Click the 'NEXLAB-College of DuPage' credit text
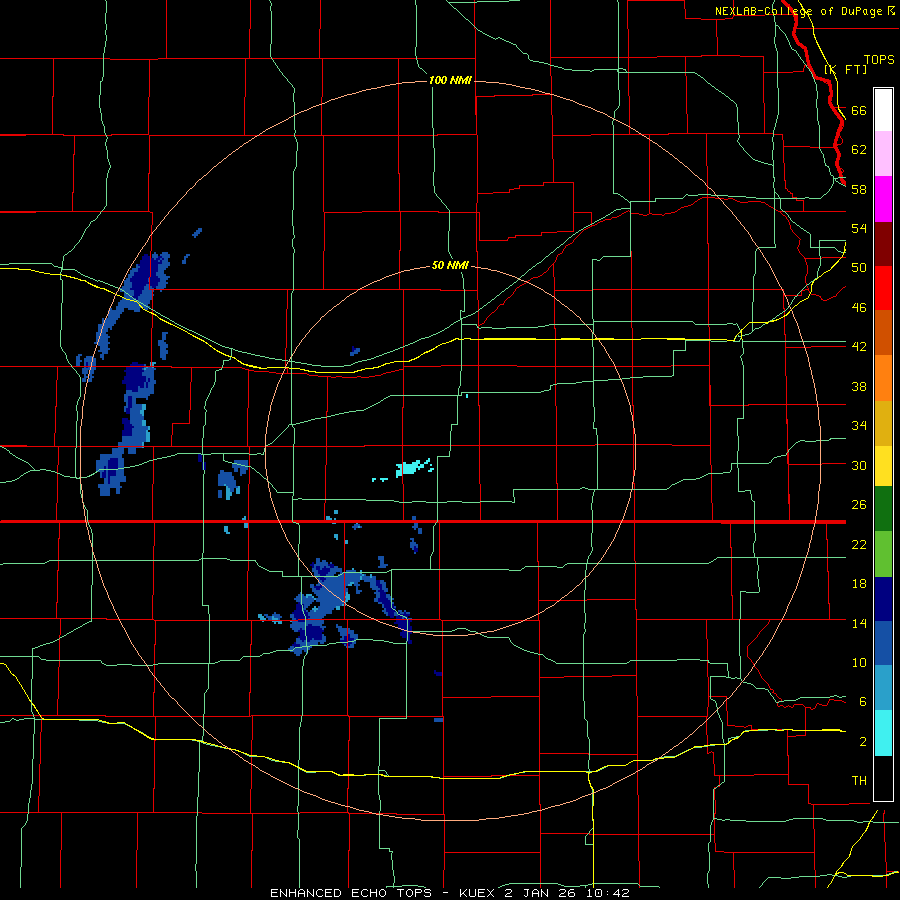900x900 pixels. pyautogui.click(x=799, y=11)
